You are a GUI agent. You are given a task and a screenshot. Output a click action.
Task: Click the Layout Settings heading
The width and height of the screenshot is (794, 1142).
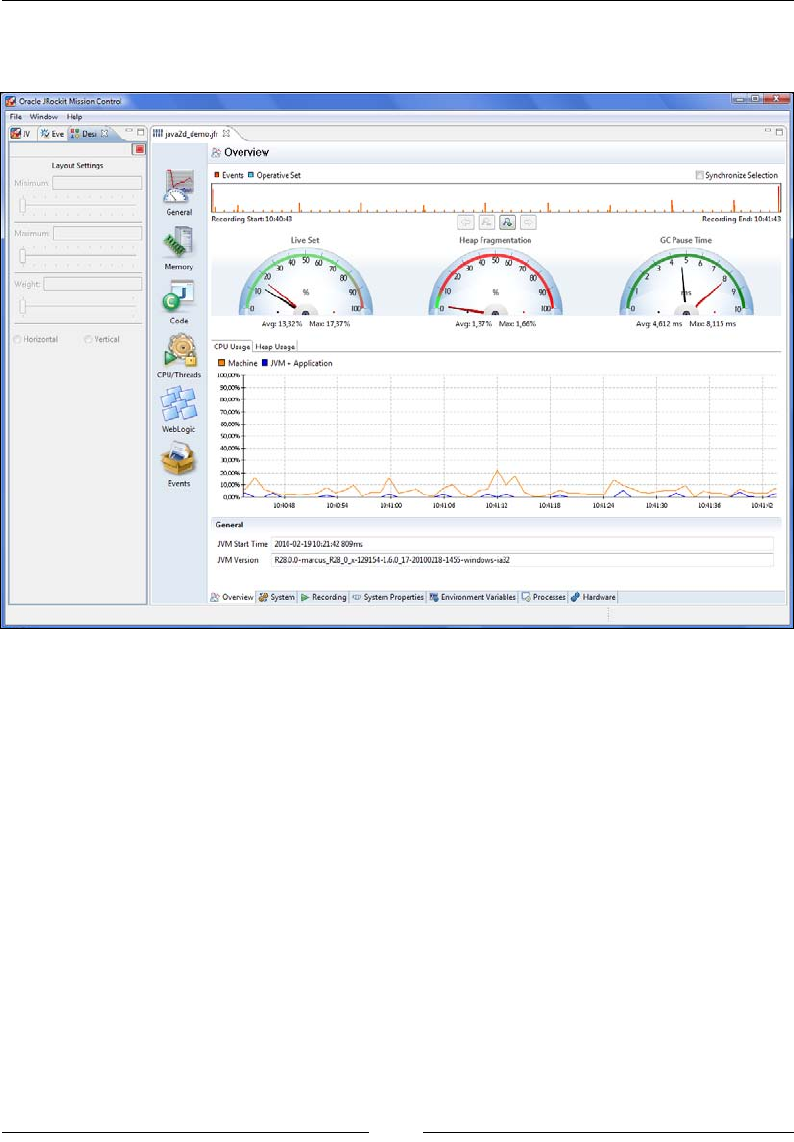(77, 165)
